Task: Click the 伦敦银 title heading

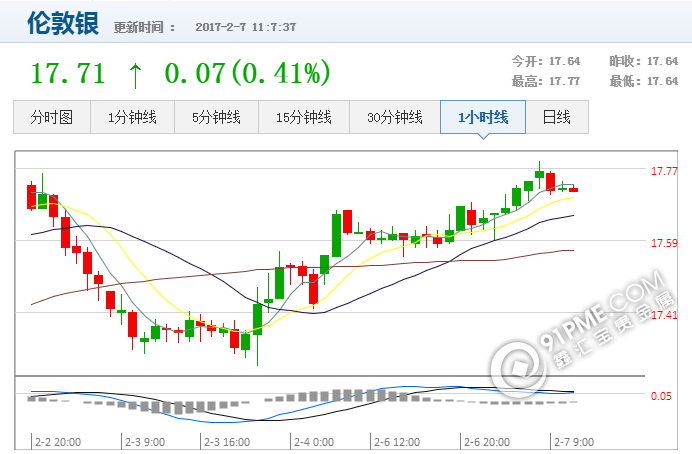Action: pyautogui.click(x=63, y=23)
